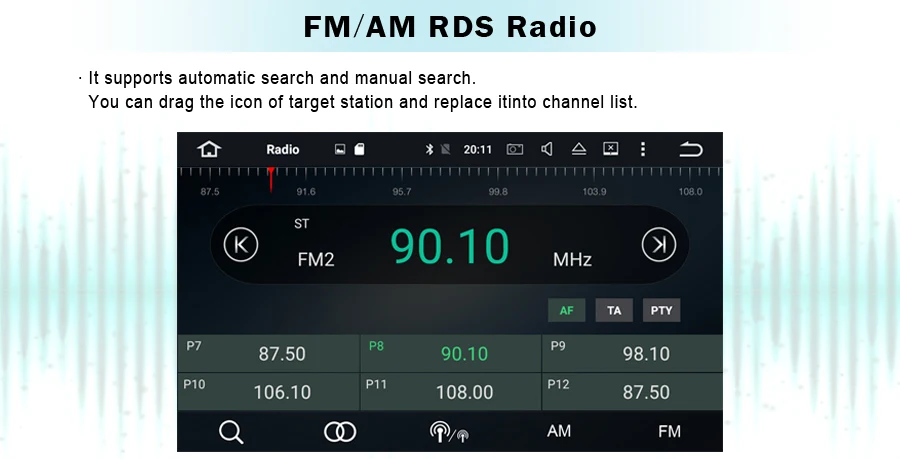This screenshot has width=900, height=459.
Task: Start station search with magnifier icon
Action: (x=231, y=432)
